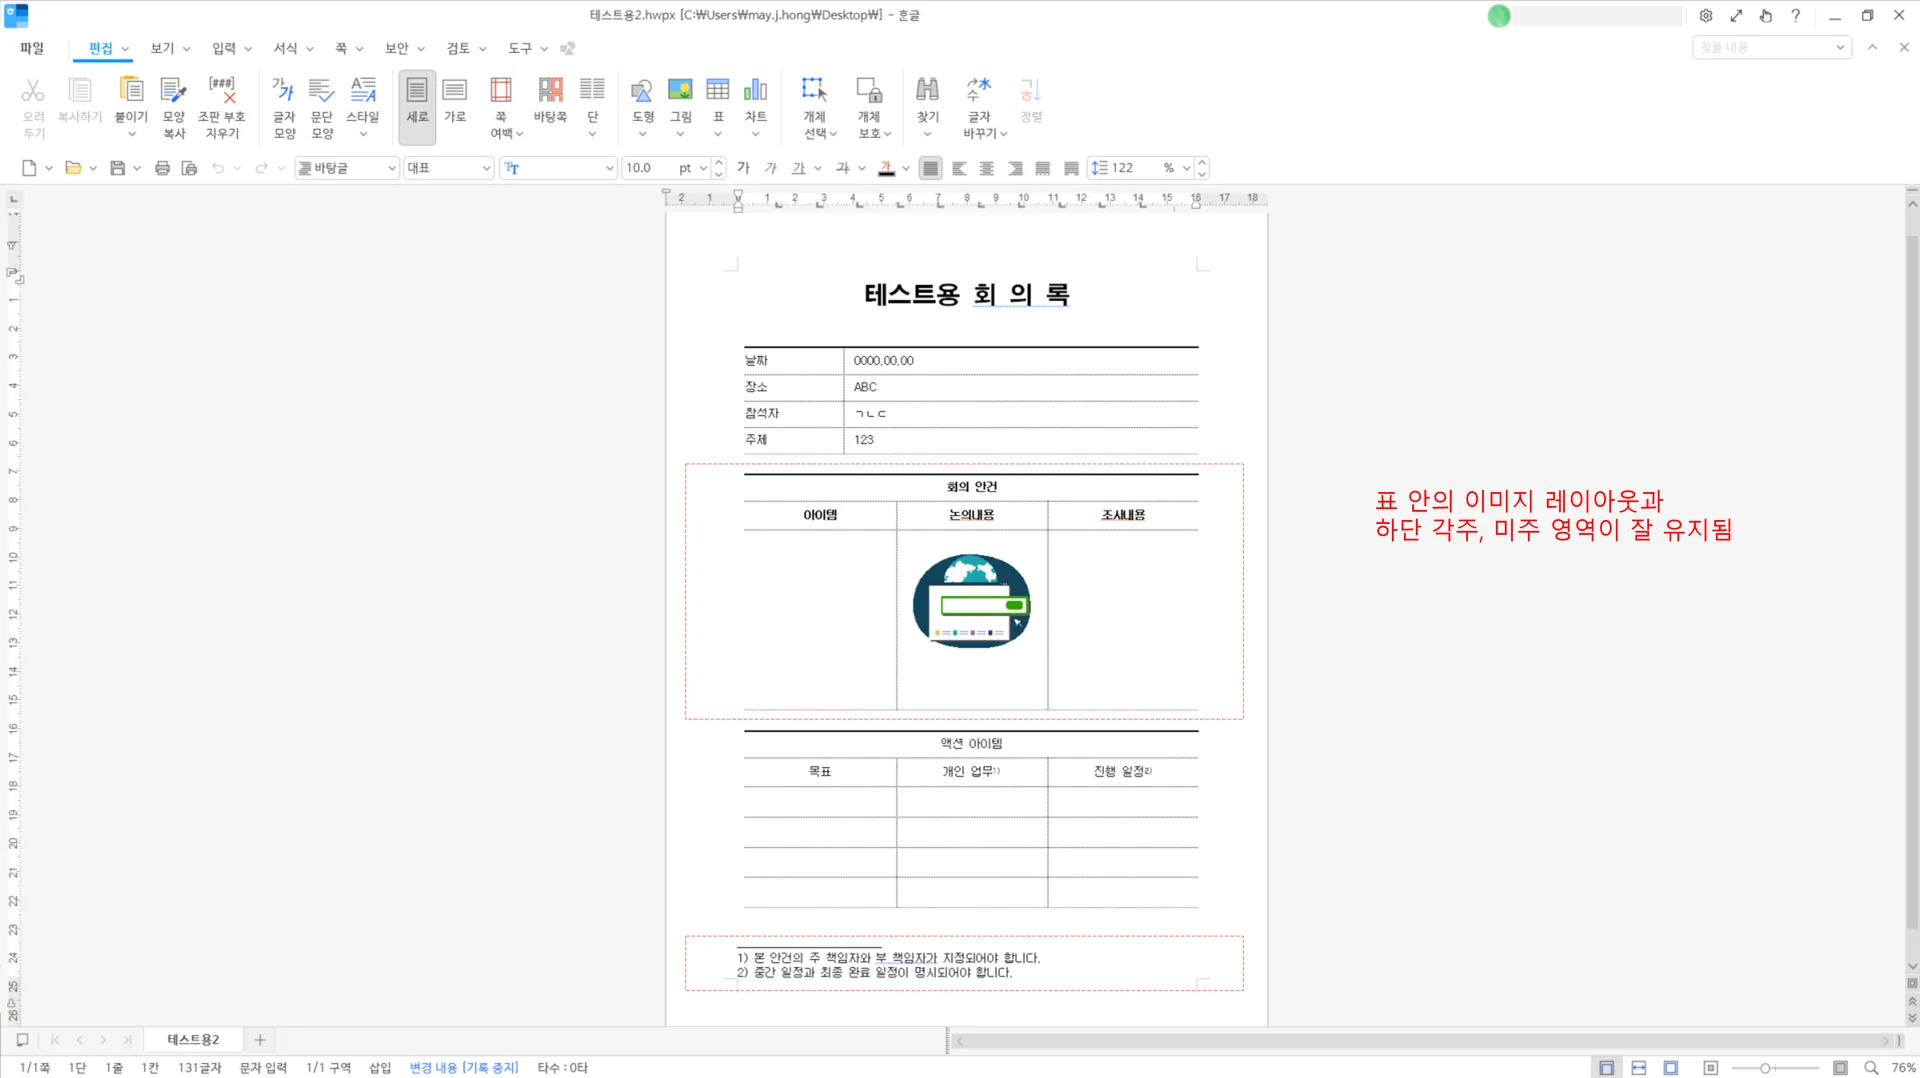The image size is (1920, 1078).
Task: Click the font color swatch button
Action: (x=886, y=168)
